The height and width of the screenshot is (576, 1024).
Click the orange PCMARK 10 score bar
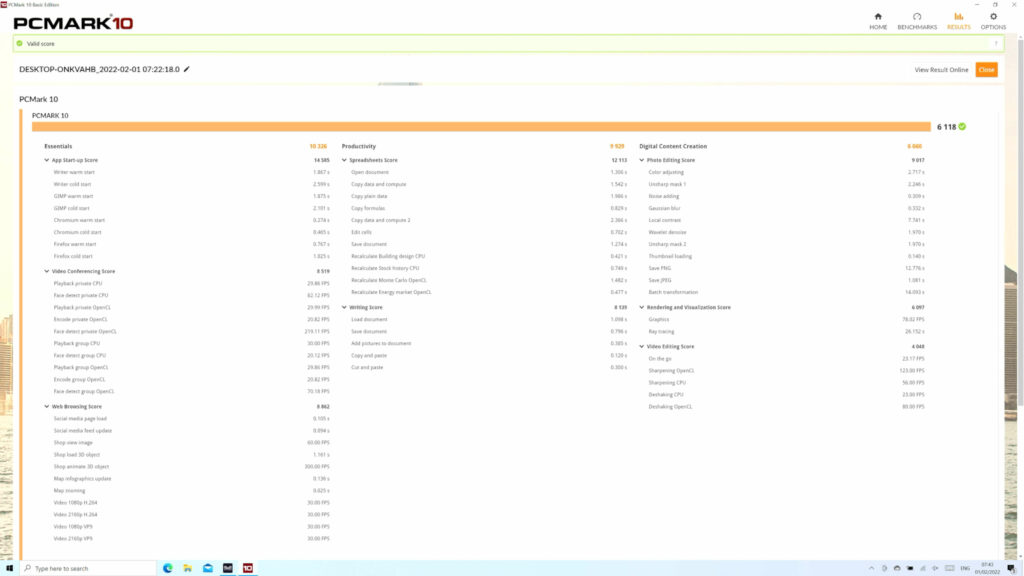pyautogui.click(x=481, y=127)
